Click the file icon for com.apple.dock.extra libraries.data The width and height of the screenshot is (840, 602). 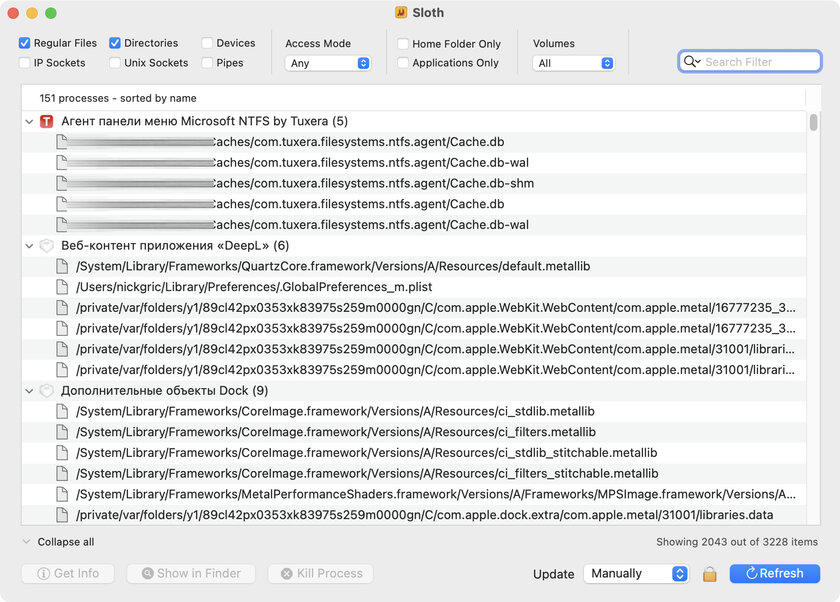click(62, 515)
